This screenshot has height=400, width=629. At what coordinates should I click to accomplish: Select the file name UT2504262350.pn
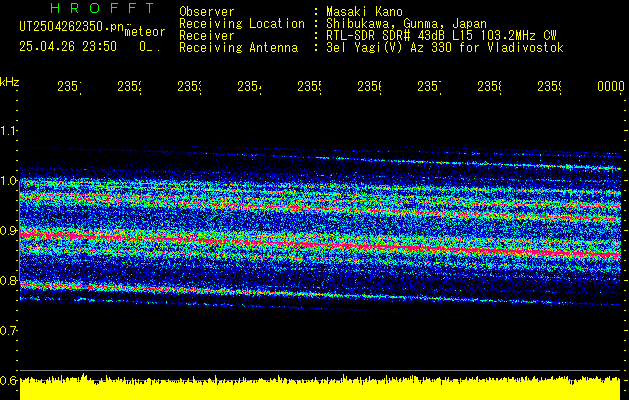[72, 26]
